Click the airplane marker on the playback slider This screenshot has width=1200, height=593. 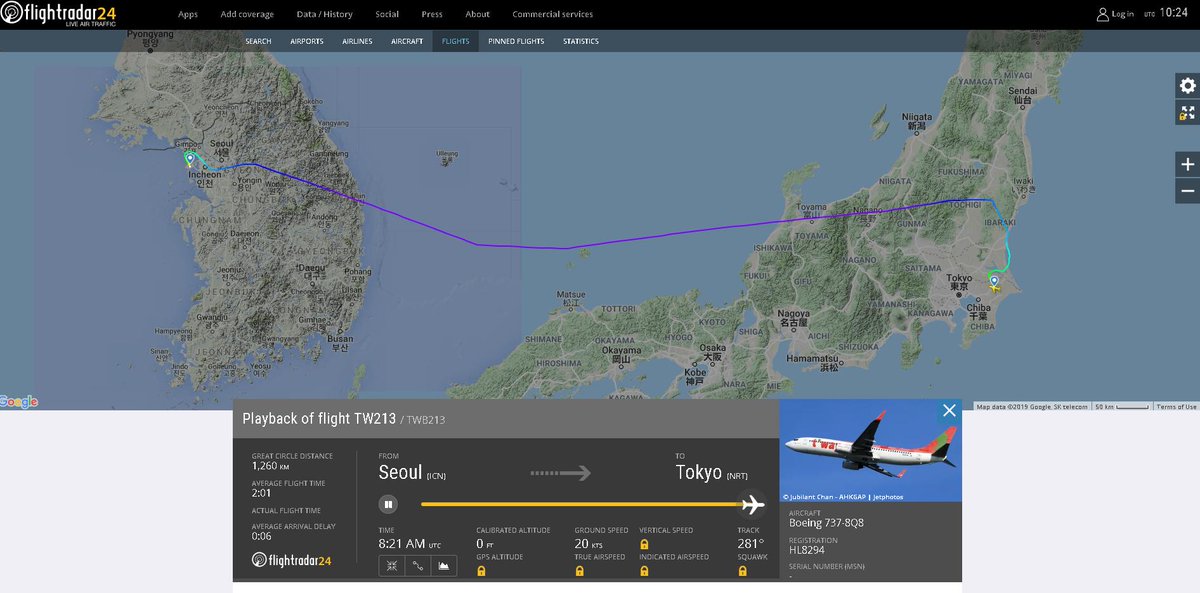tap(753, 504)
